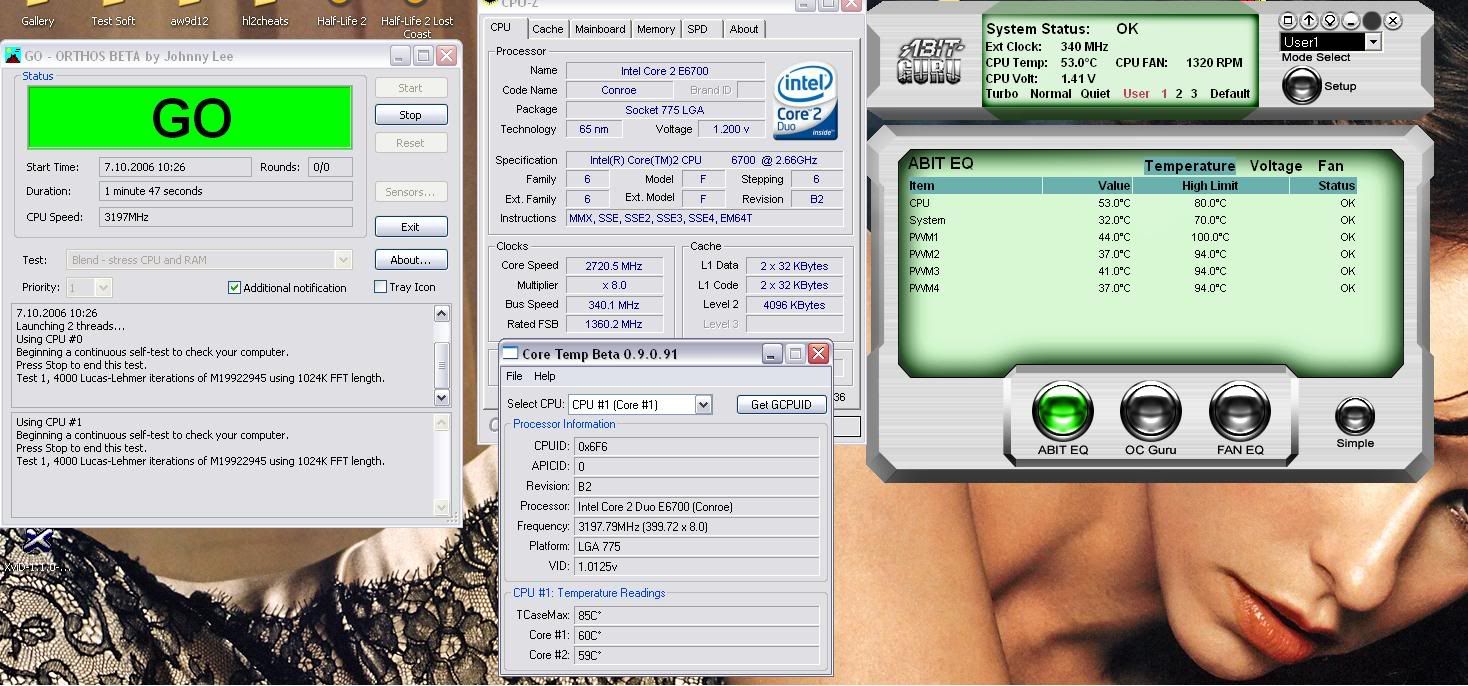
Task: Click the CPU Speed field showing 3197MHz
Action: pos(226,217)
